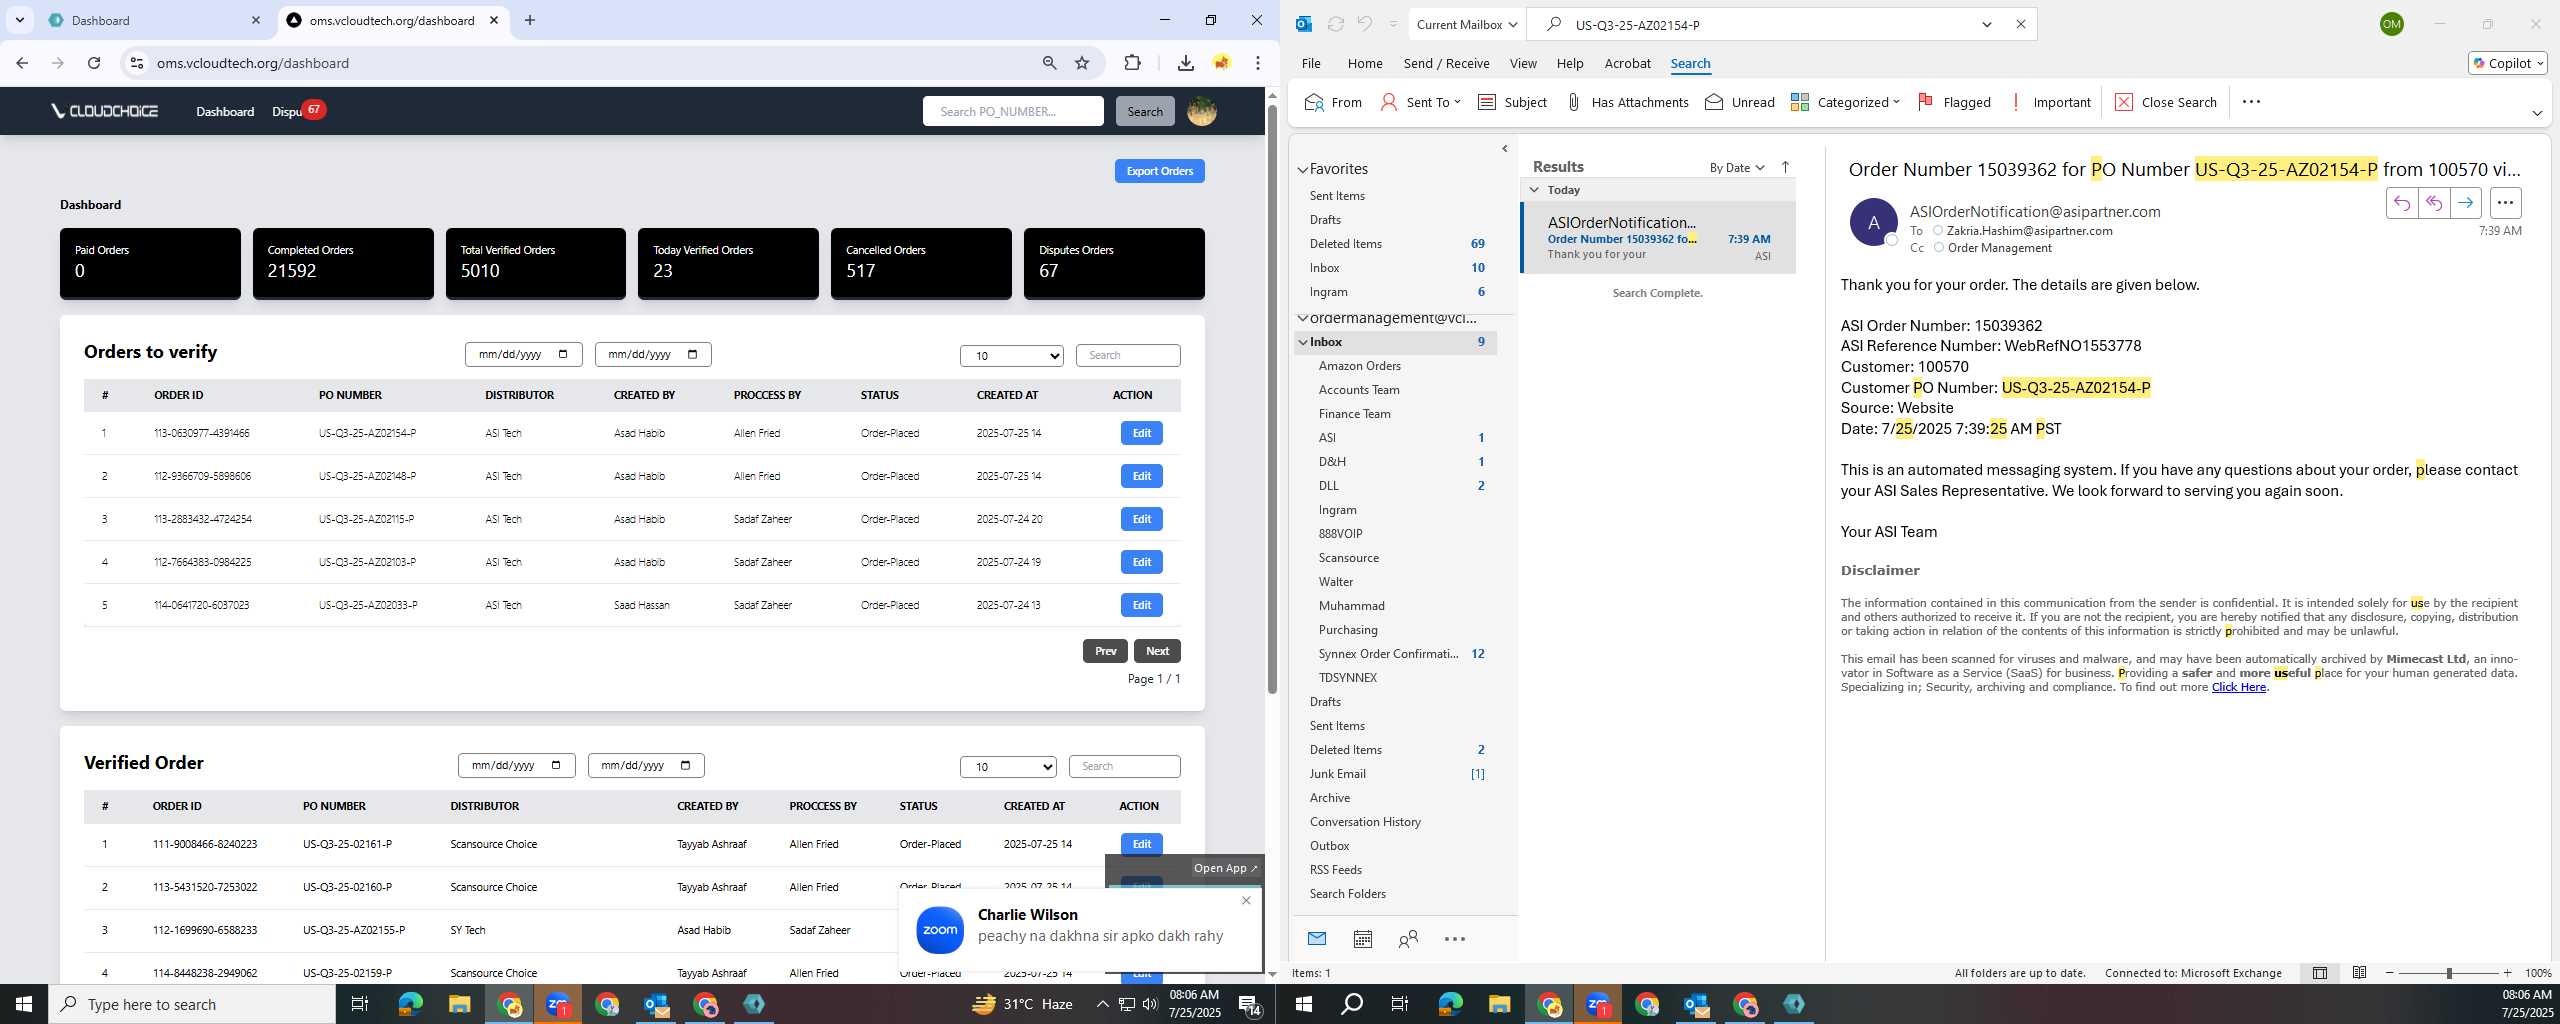Click Next in Orders to verify pagination
Screen dimensions: 2560x1024
pyautogui.click(x=1157, y=651)
